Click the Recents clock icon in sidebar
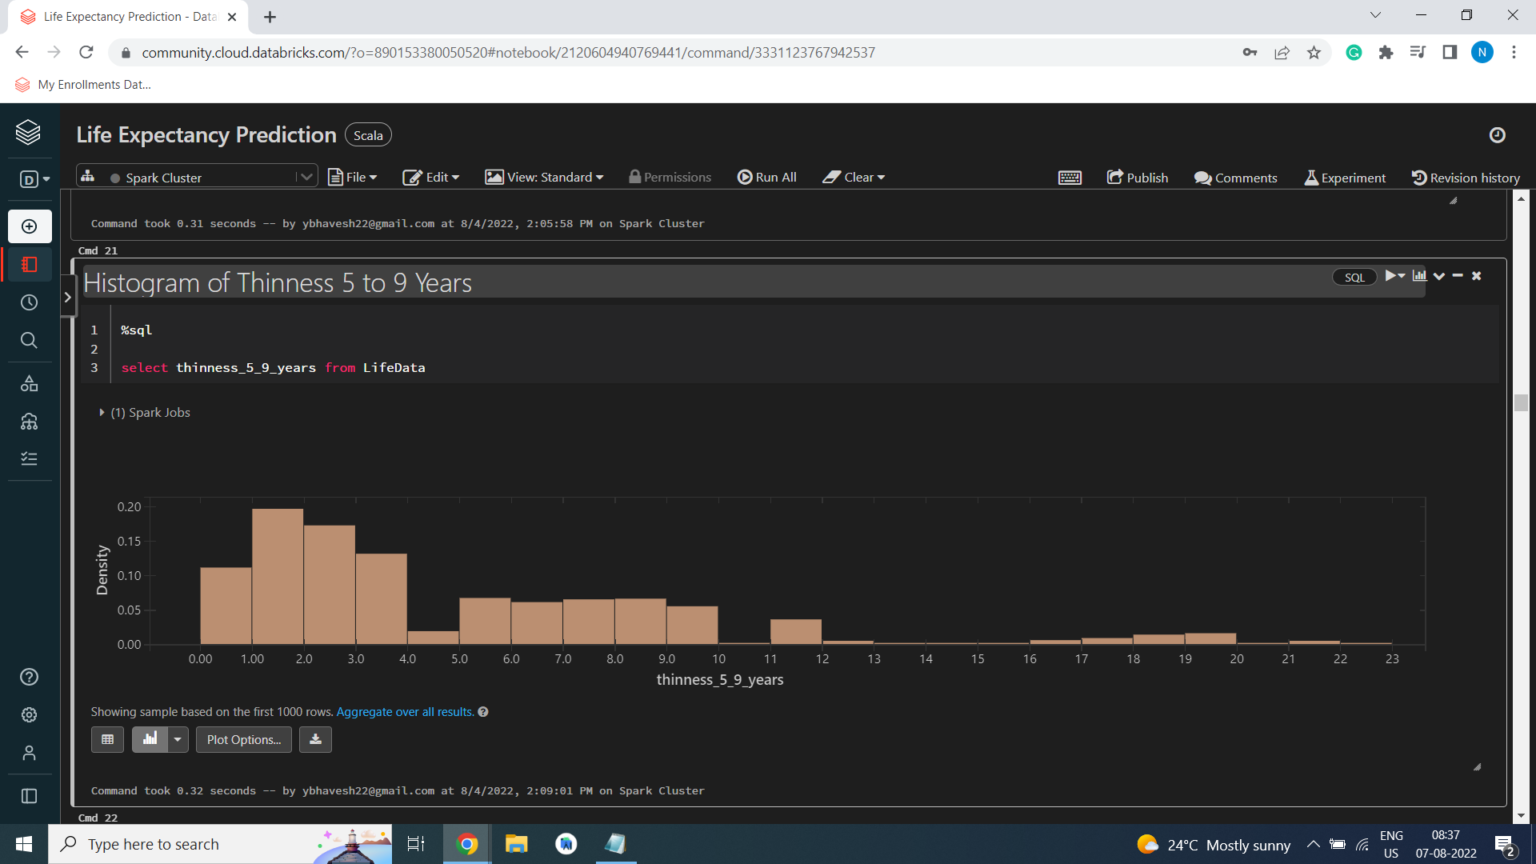The width and height of the screenshot is (1536, 864). point(29,302)
